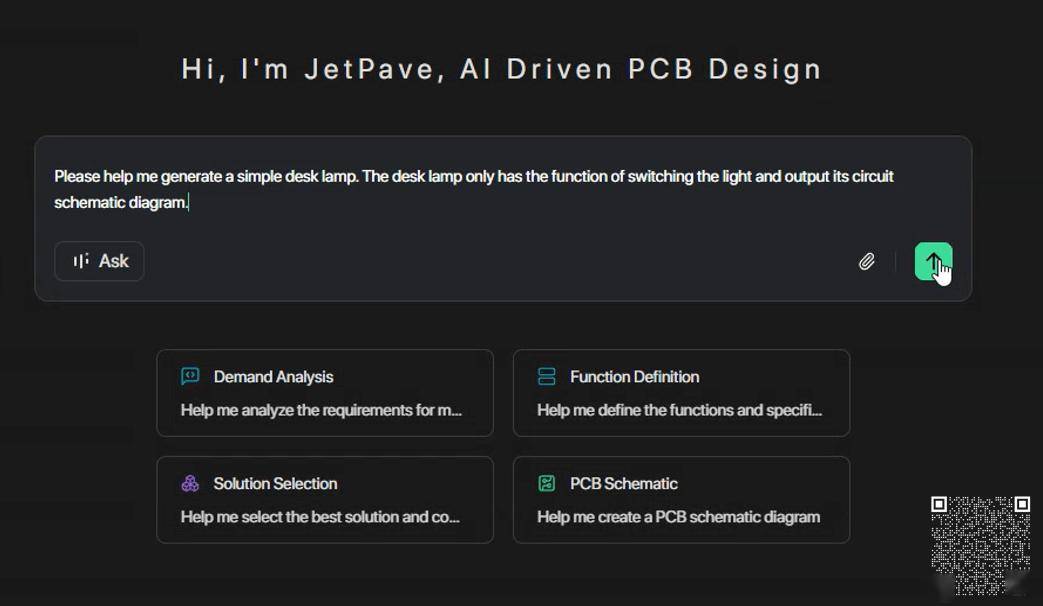Click the Demand Analysis chat bubble icon
The width and height of the screenshot is (1043, 606).
point(190,376)
